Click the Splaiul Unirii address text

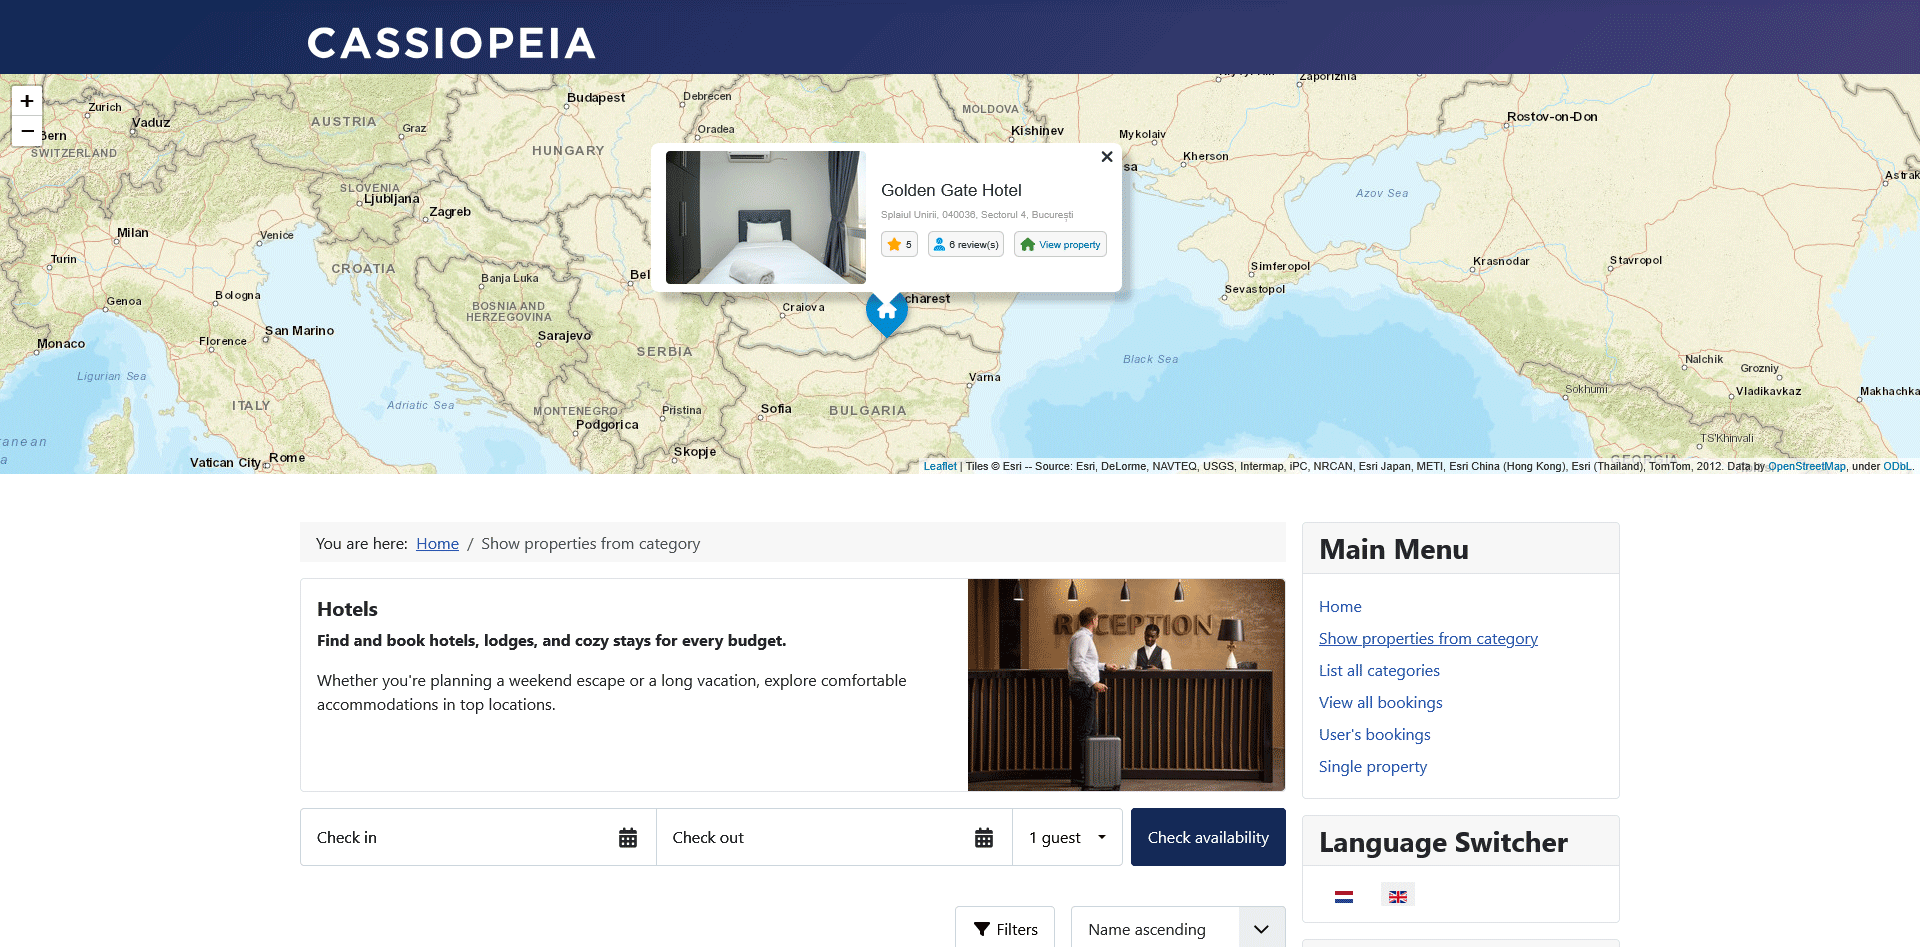pyautogui.click(x=977, y=215)
